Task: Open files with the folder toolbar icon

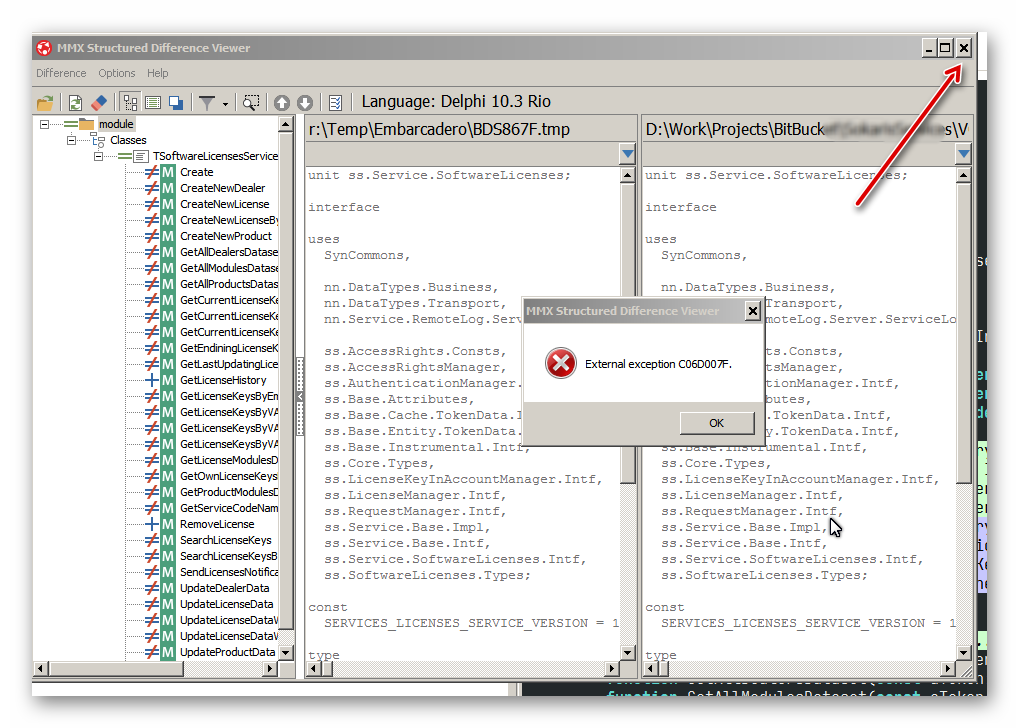Action: (45, 103)
